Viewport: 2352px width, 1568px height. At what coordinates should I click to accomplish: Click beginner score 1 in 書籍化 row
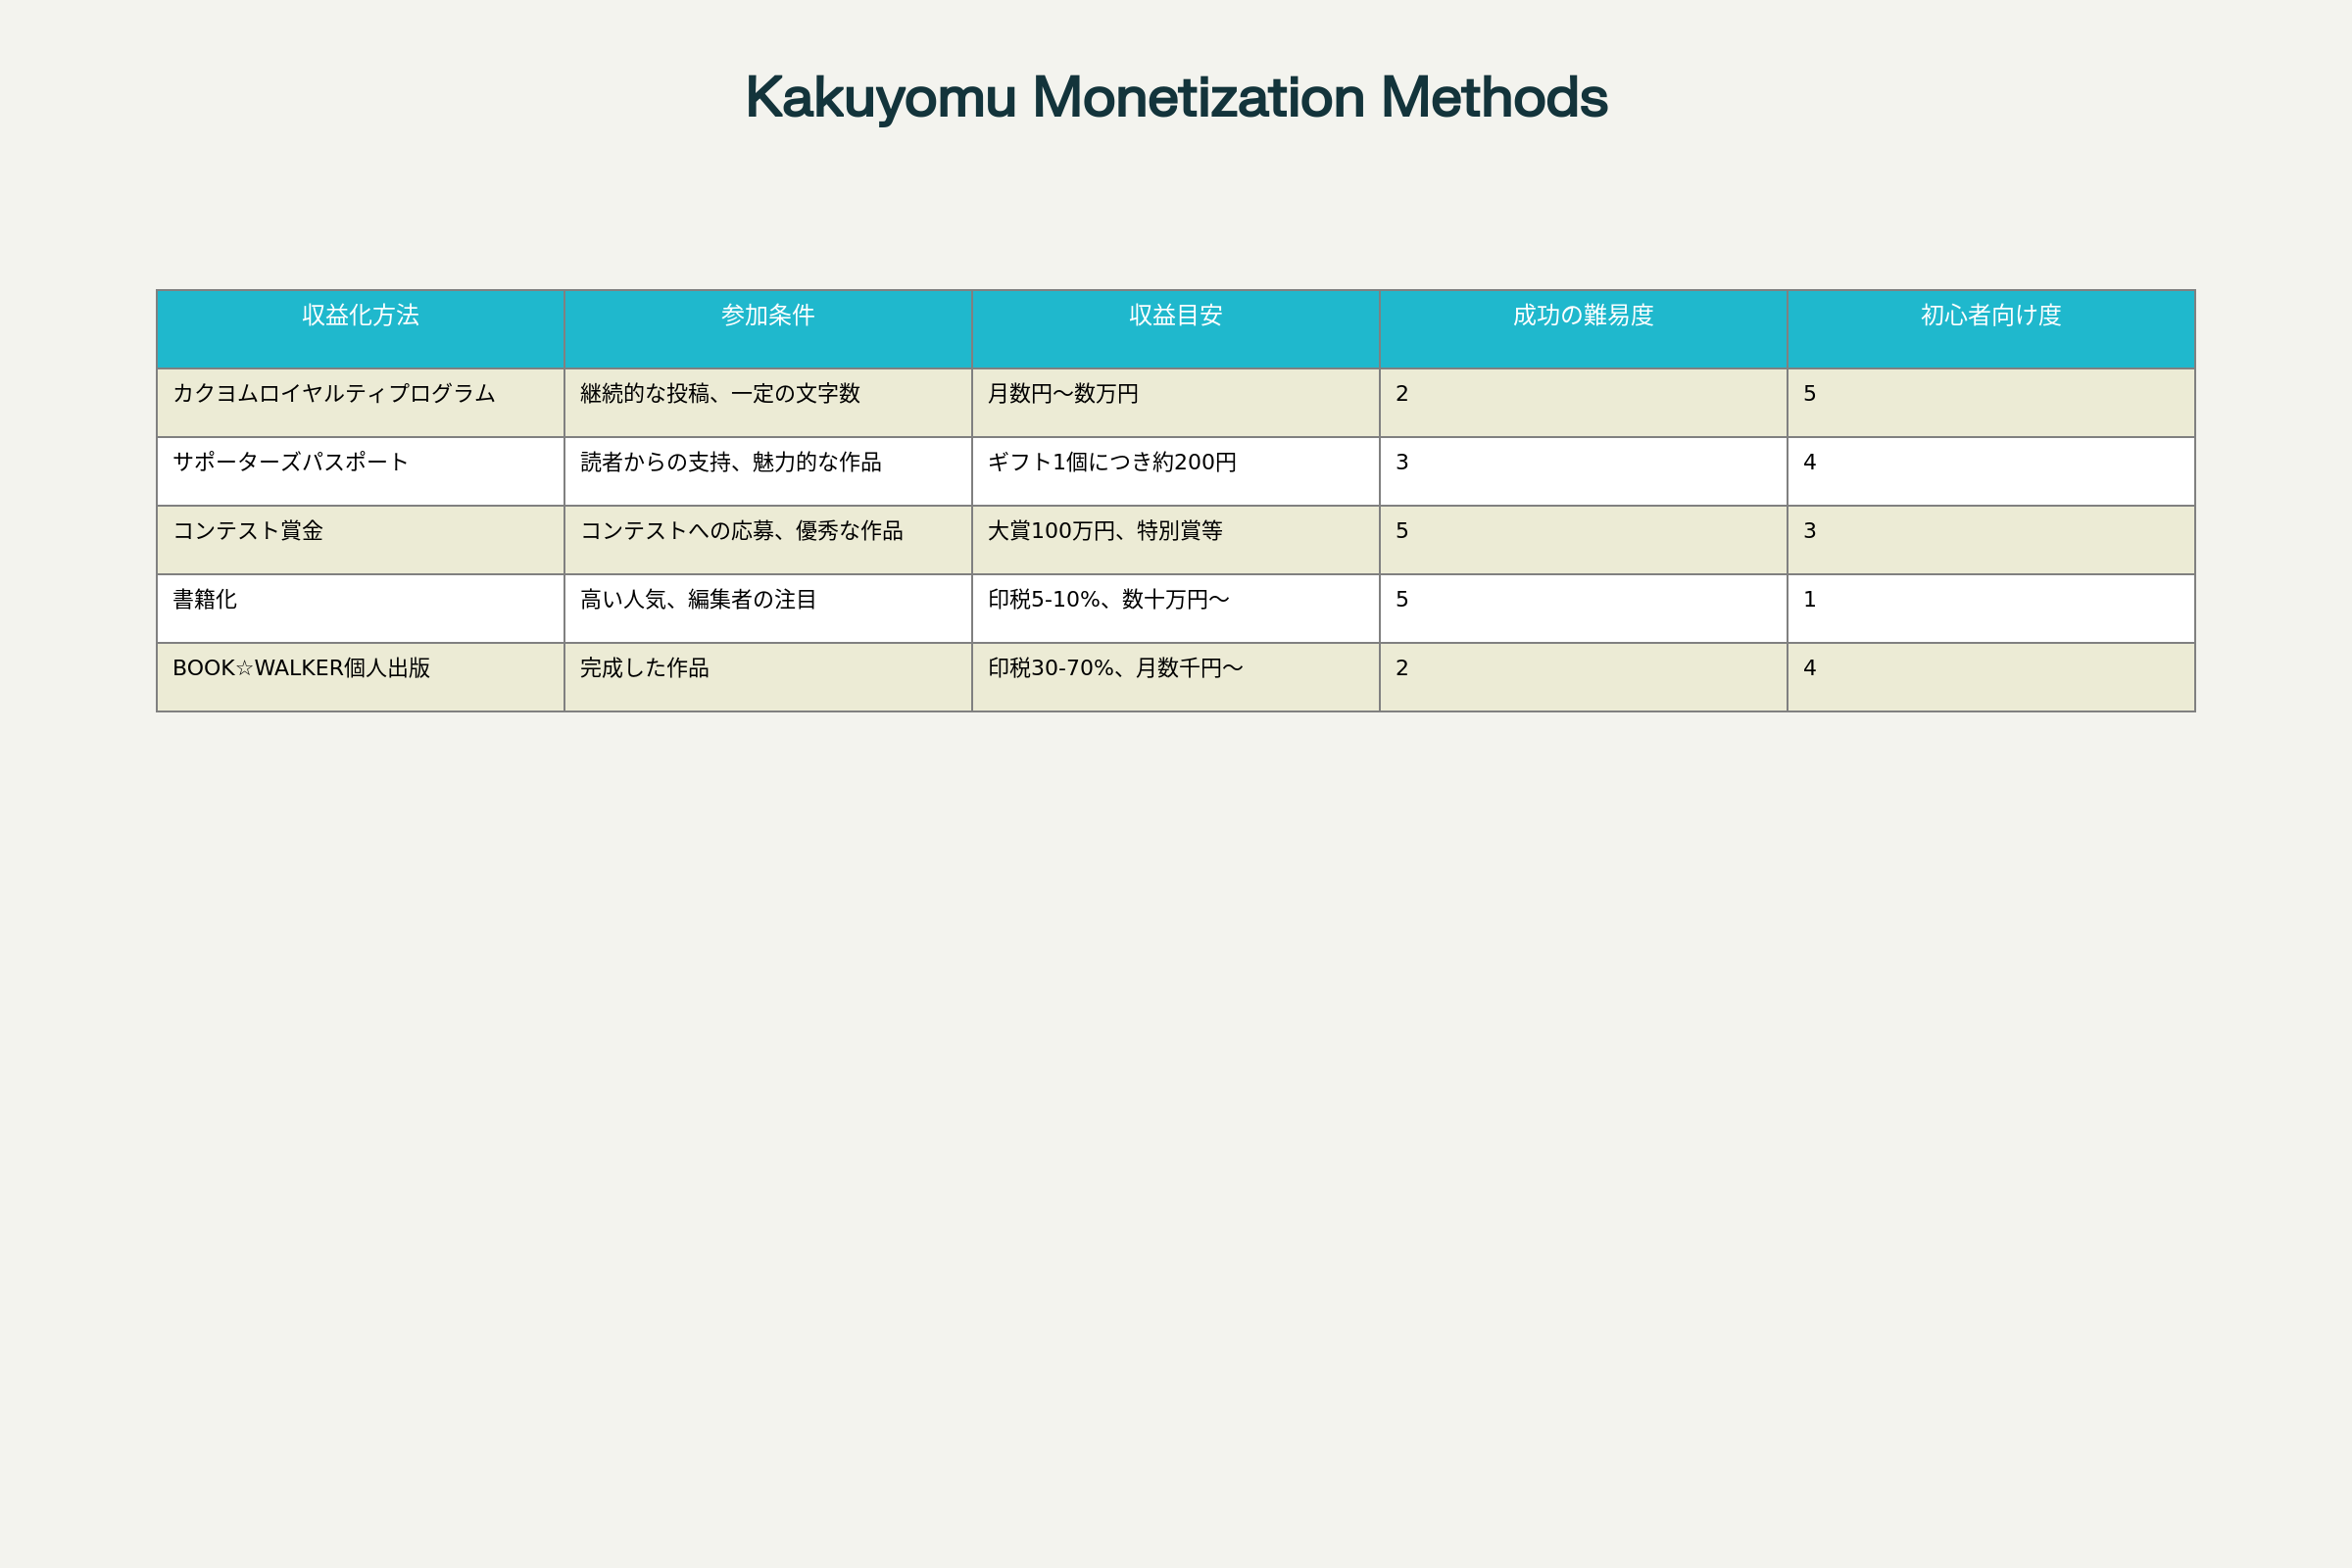1991,609
